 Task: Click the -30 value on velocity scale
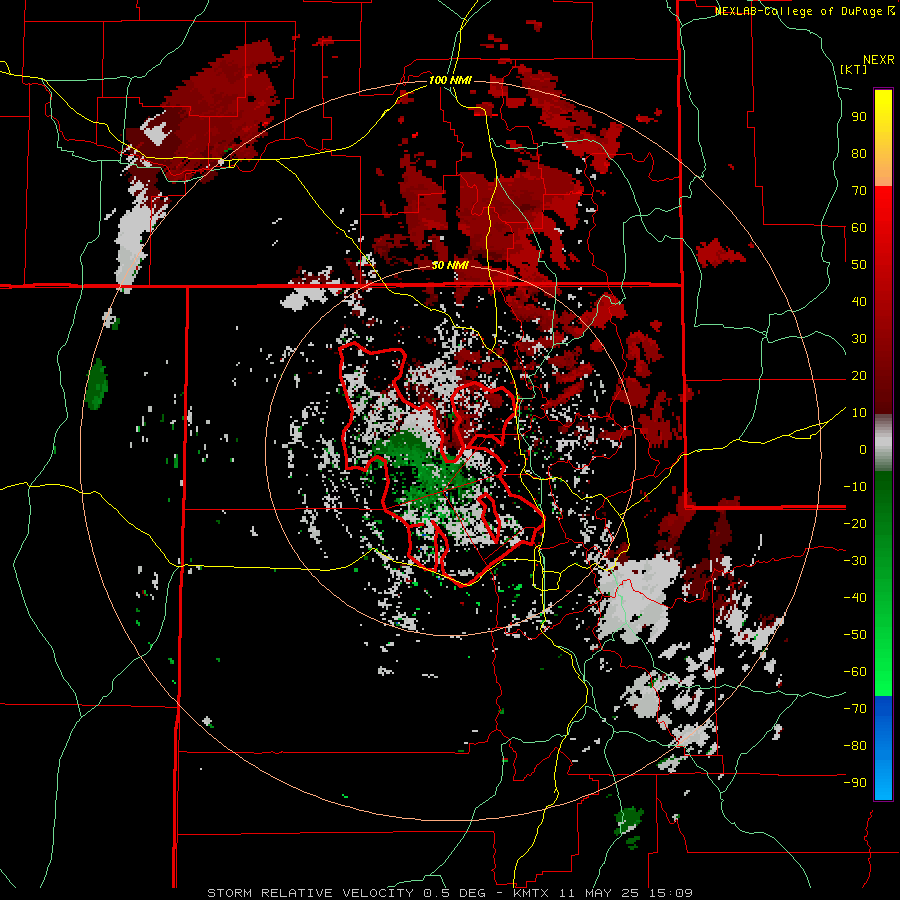(x=855, y=561)
